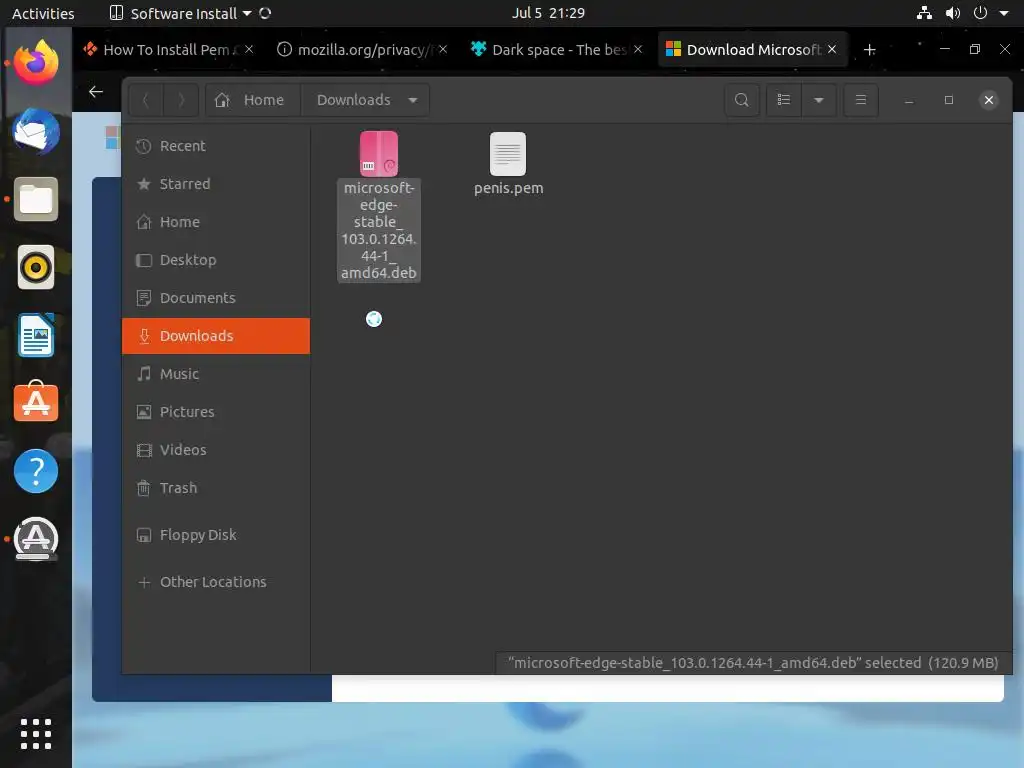Open Floppy Disk in sidebar
This screenshot has width=1024, height=768.
(216, 535)
